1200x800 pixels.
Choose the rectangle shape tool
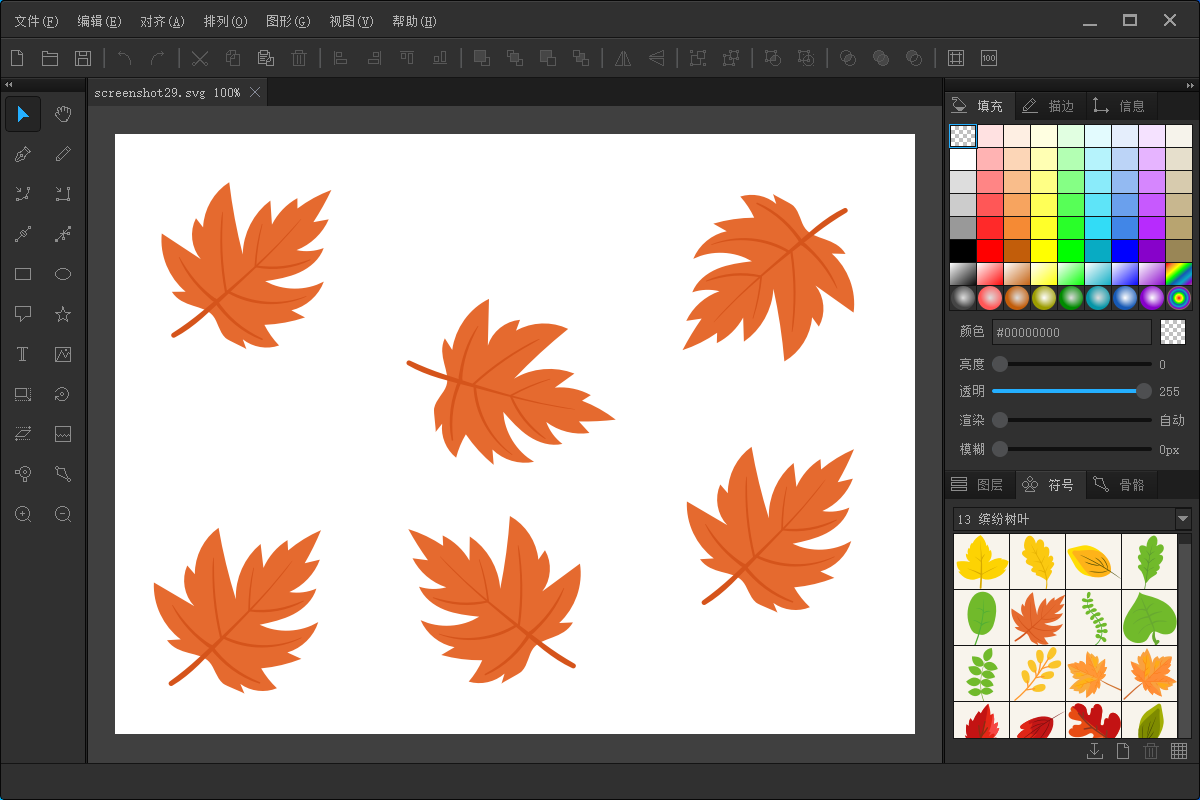(23, 274)
